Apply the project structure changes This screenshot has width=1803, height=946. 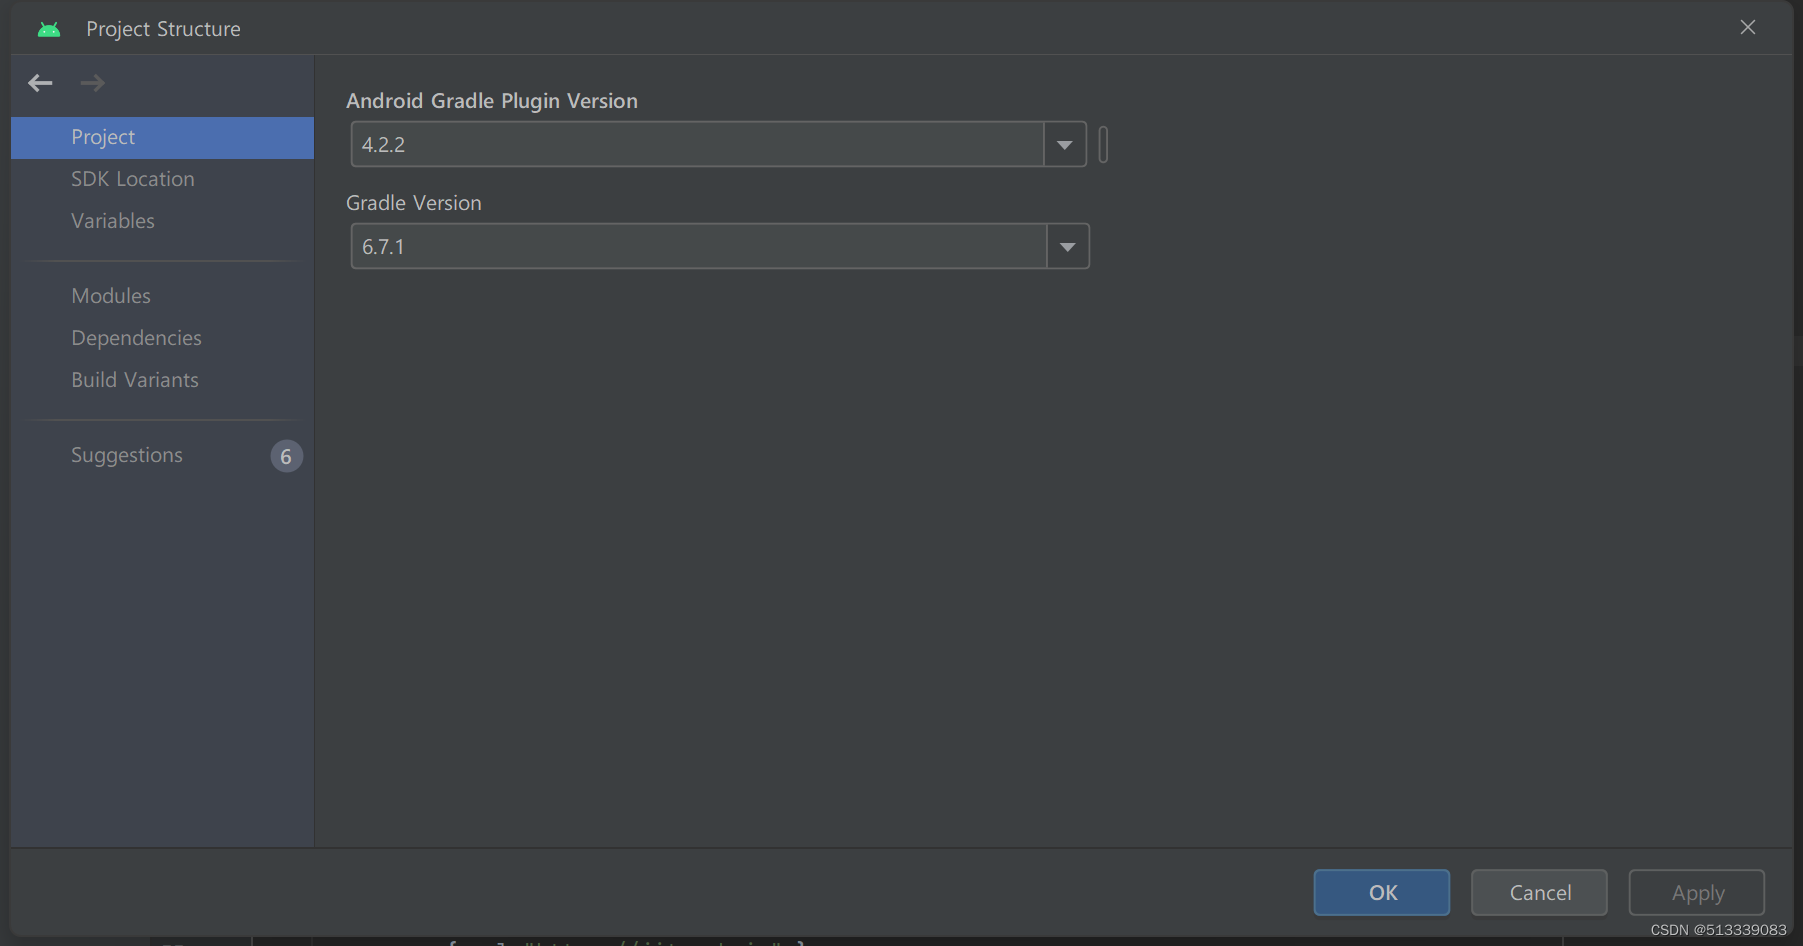[x=1696, y=892]
